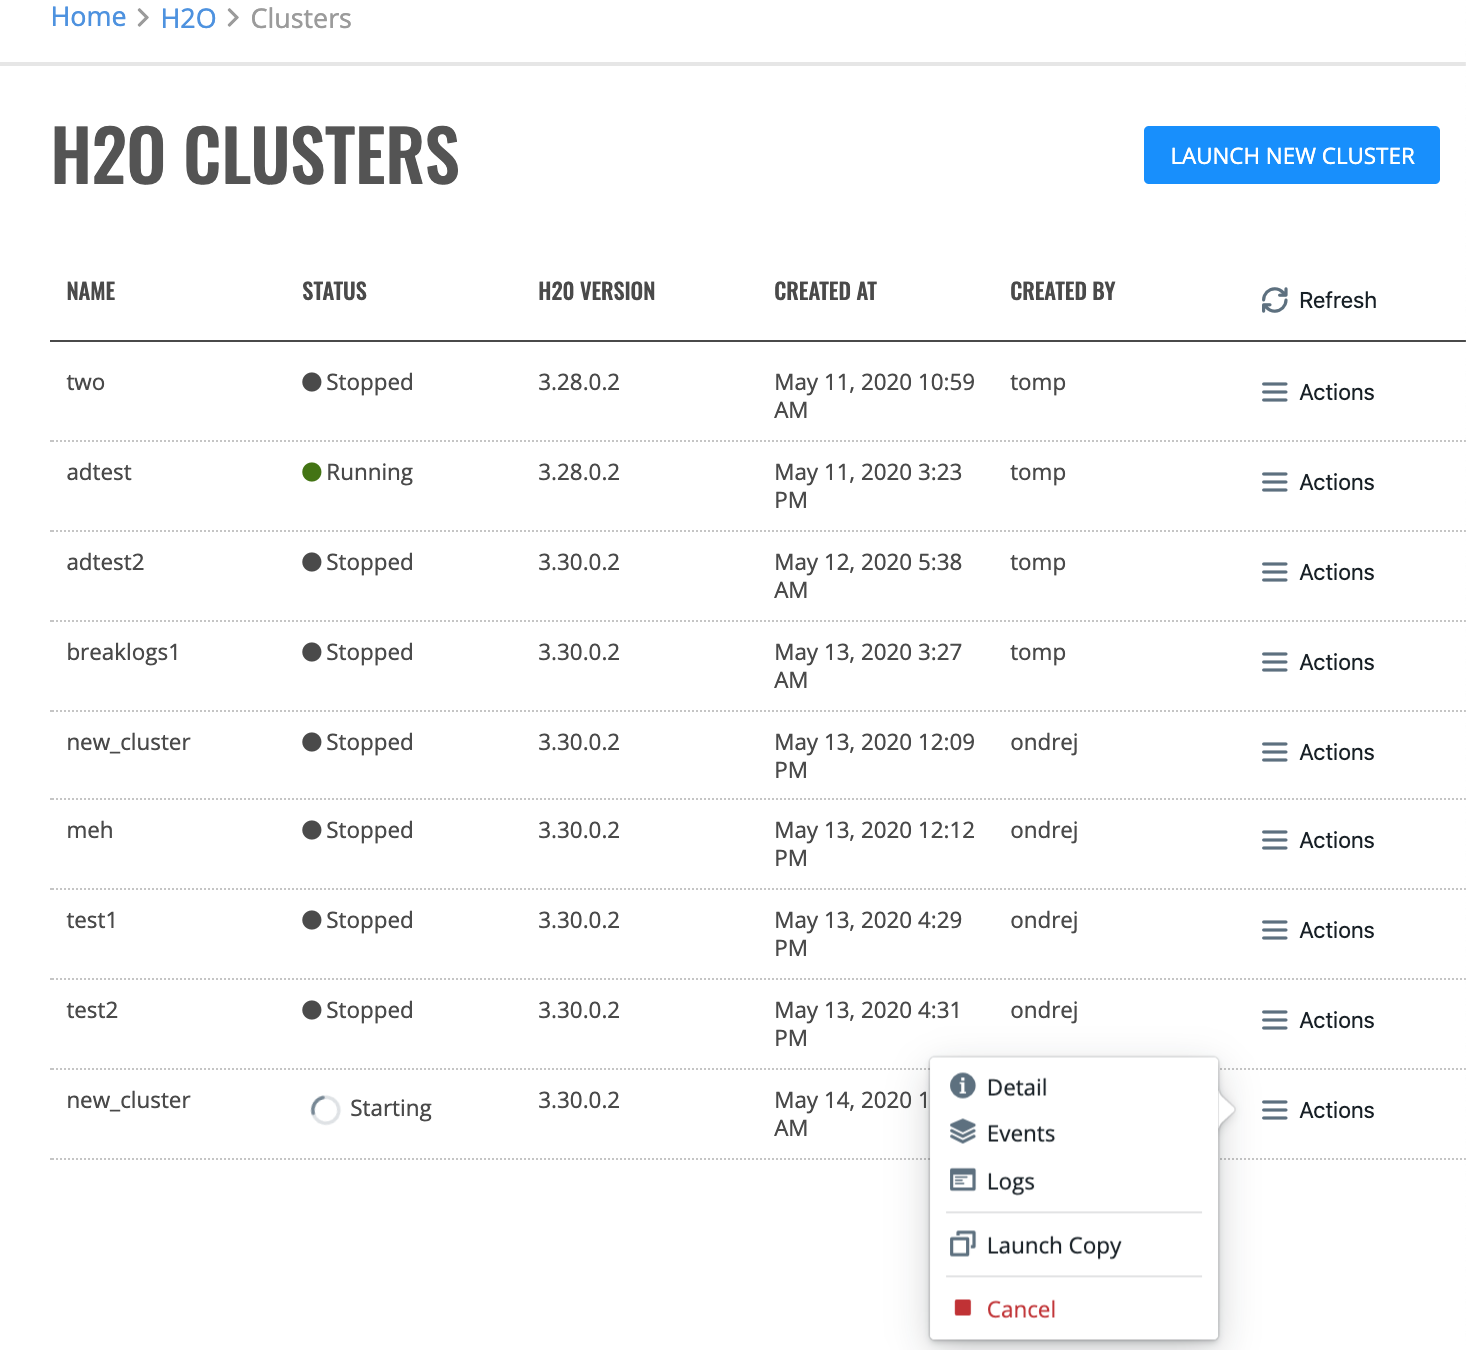Click the NAME column header
The height and width of the screenshot is (1350, 1466).
coord(91,291)
